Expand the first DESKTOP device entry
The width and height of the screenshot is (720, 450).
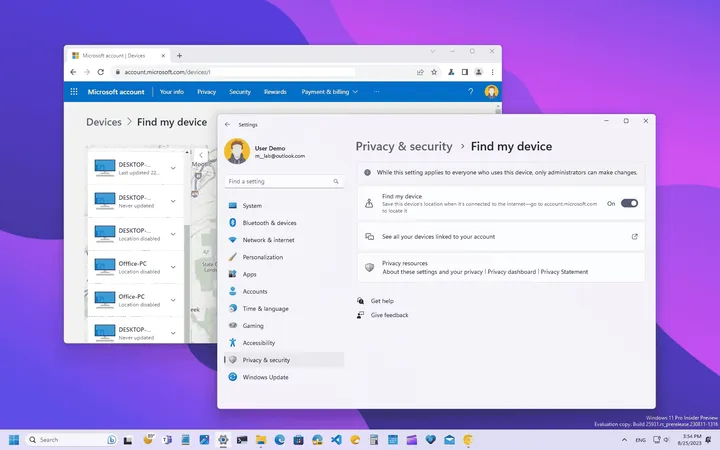tap(173, 168)
